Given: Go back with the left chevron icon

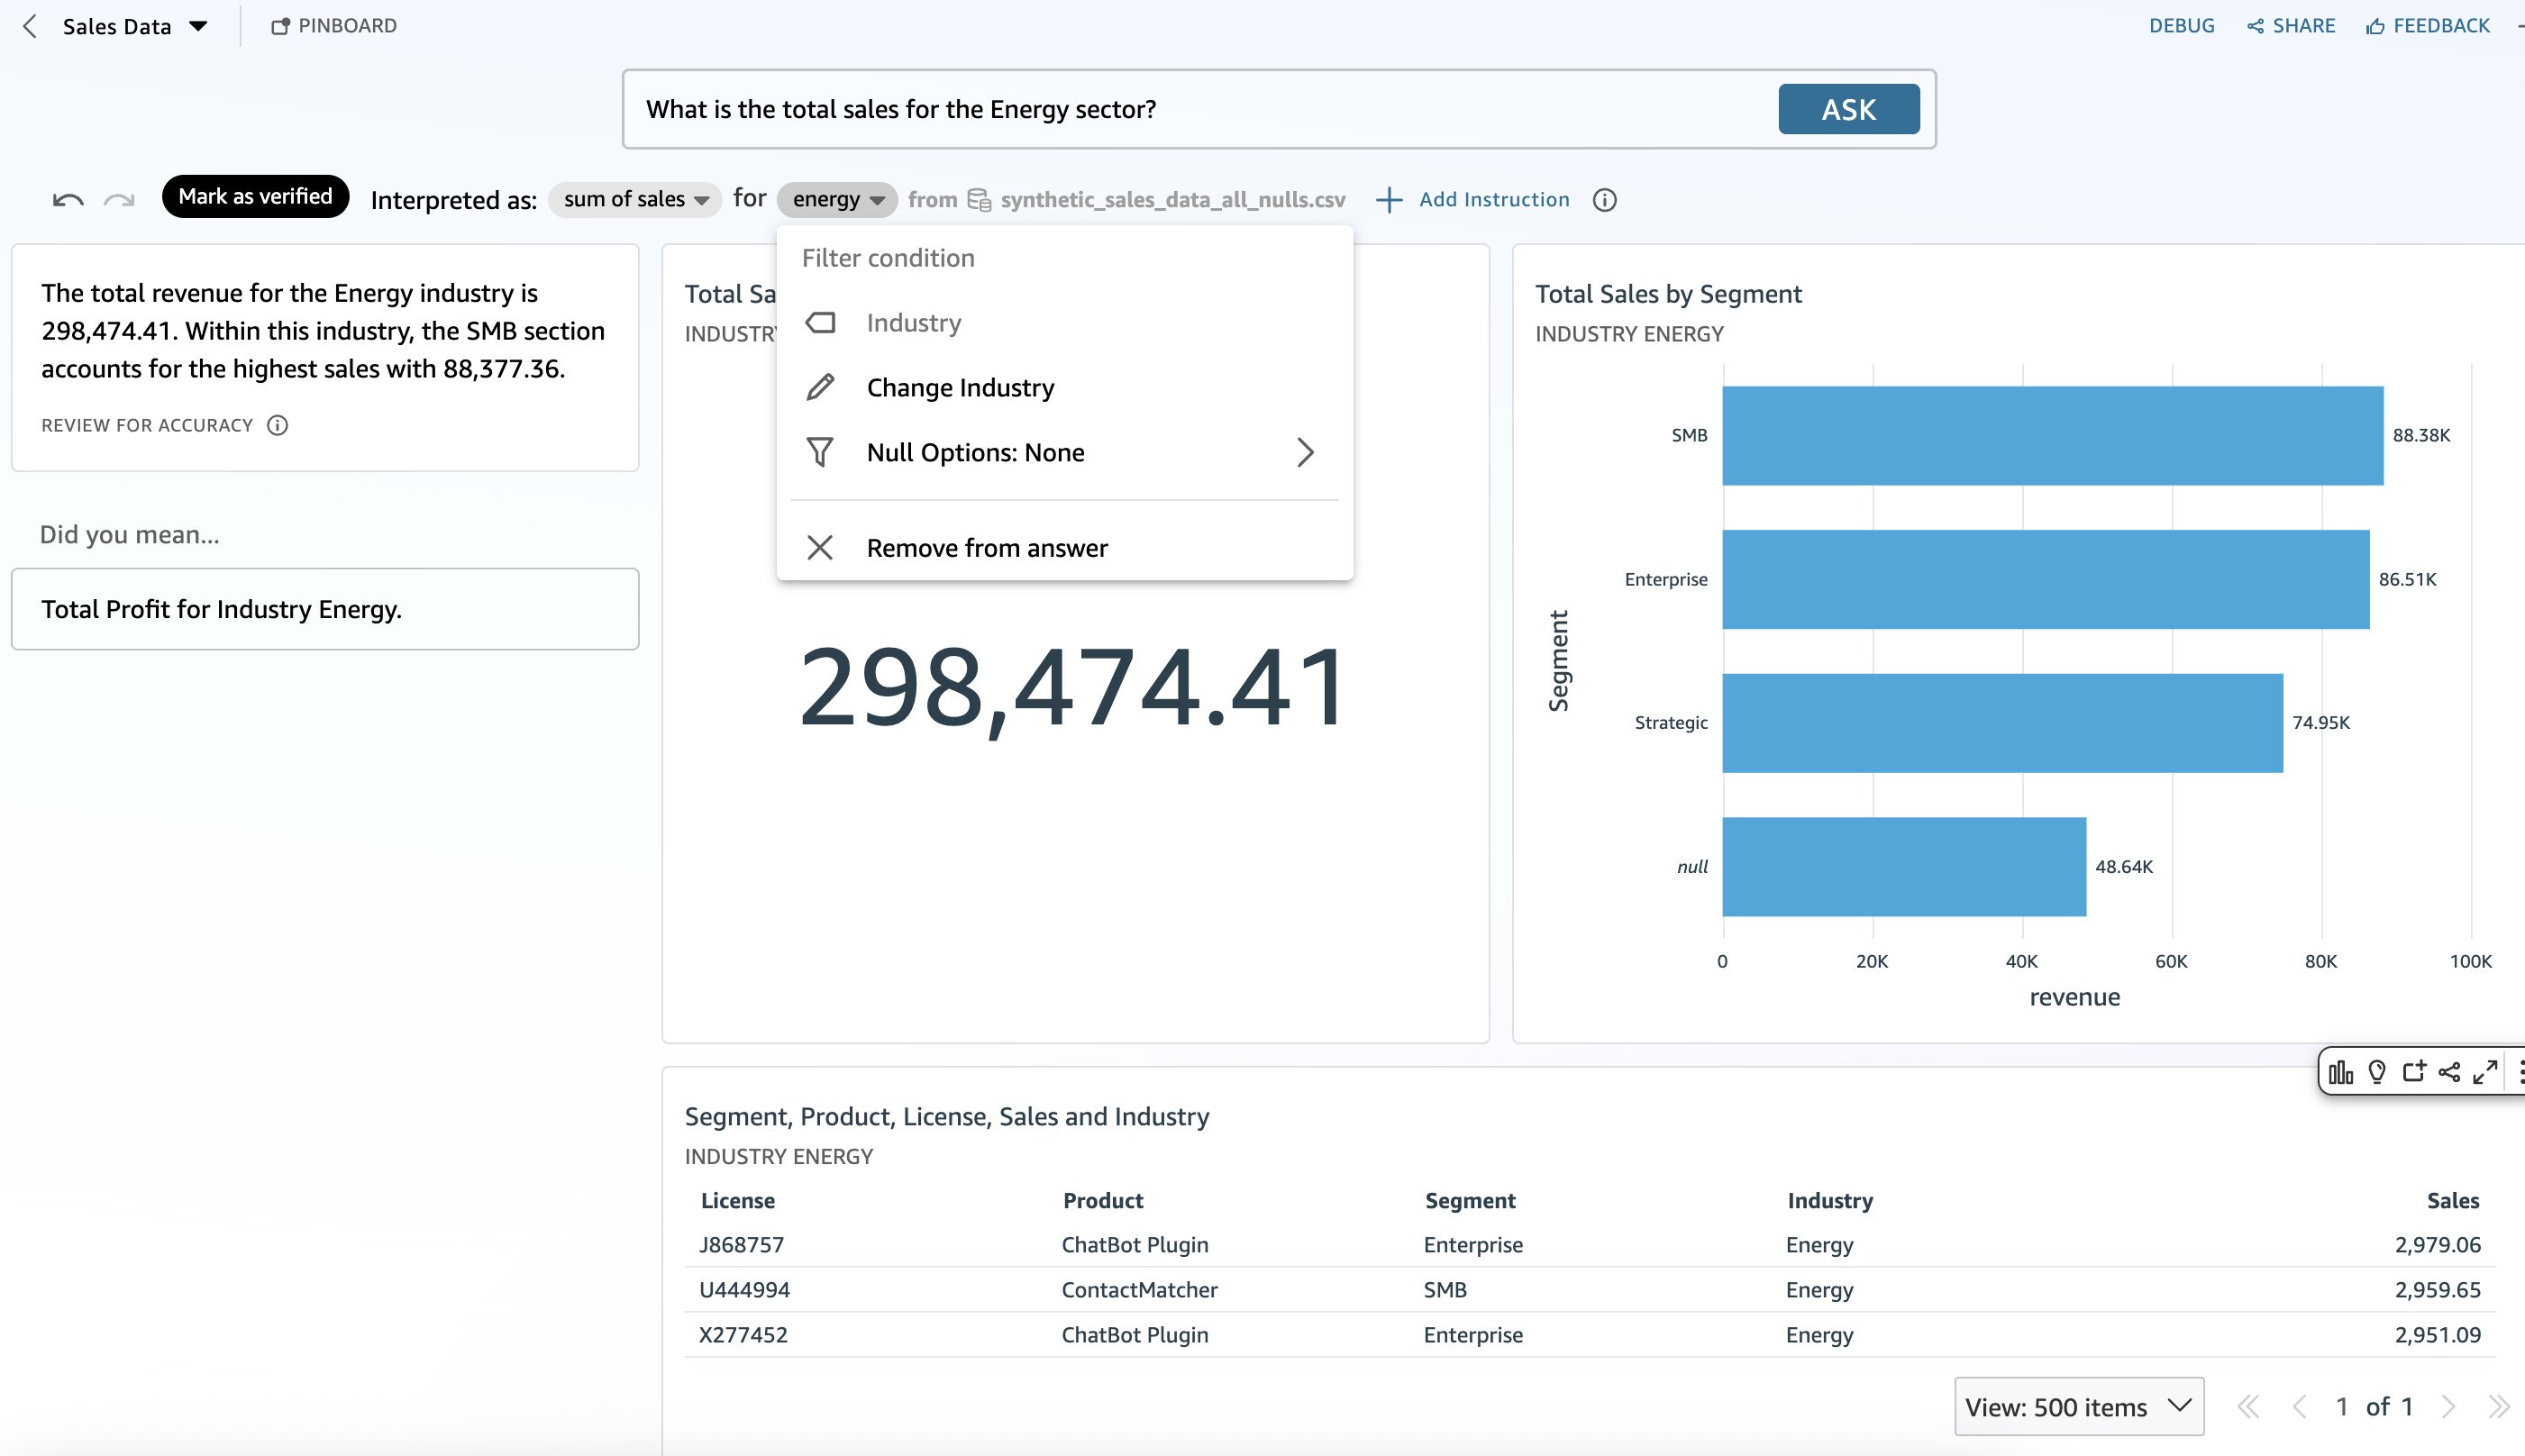Looking at the screenshot, I should 30,26.
